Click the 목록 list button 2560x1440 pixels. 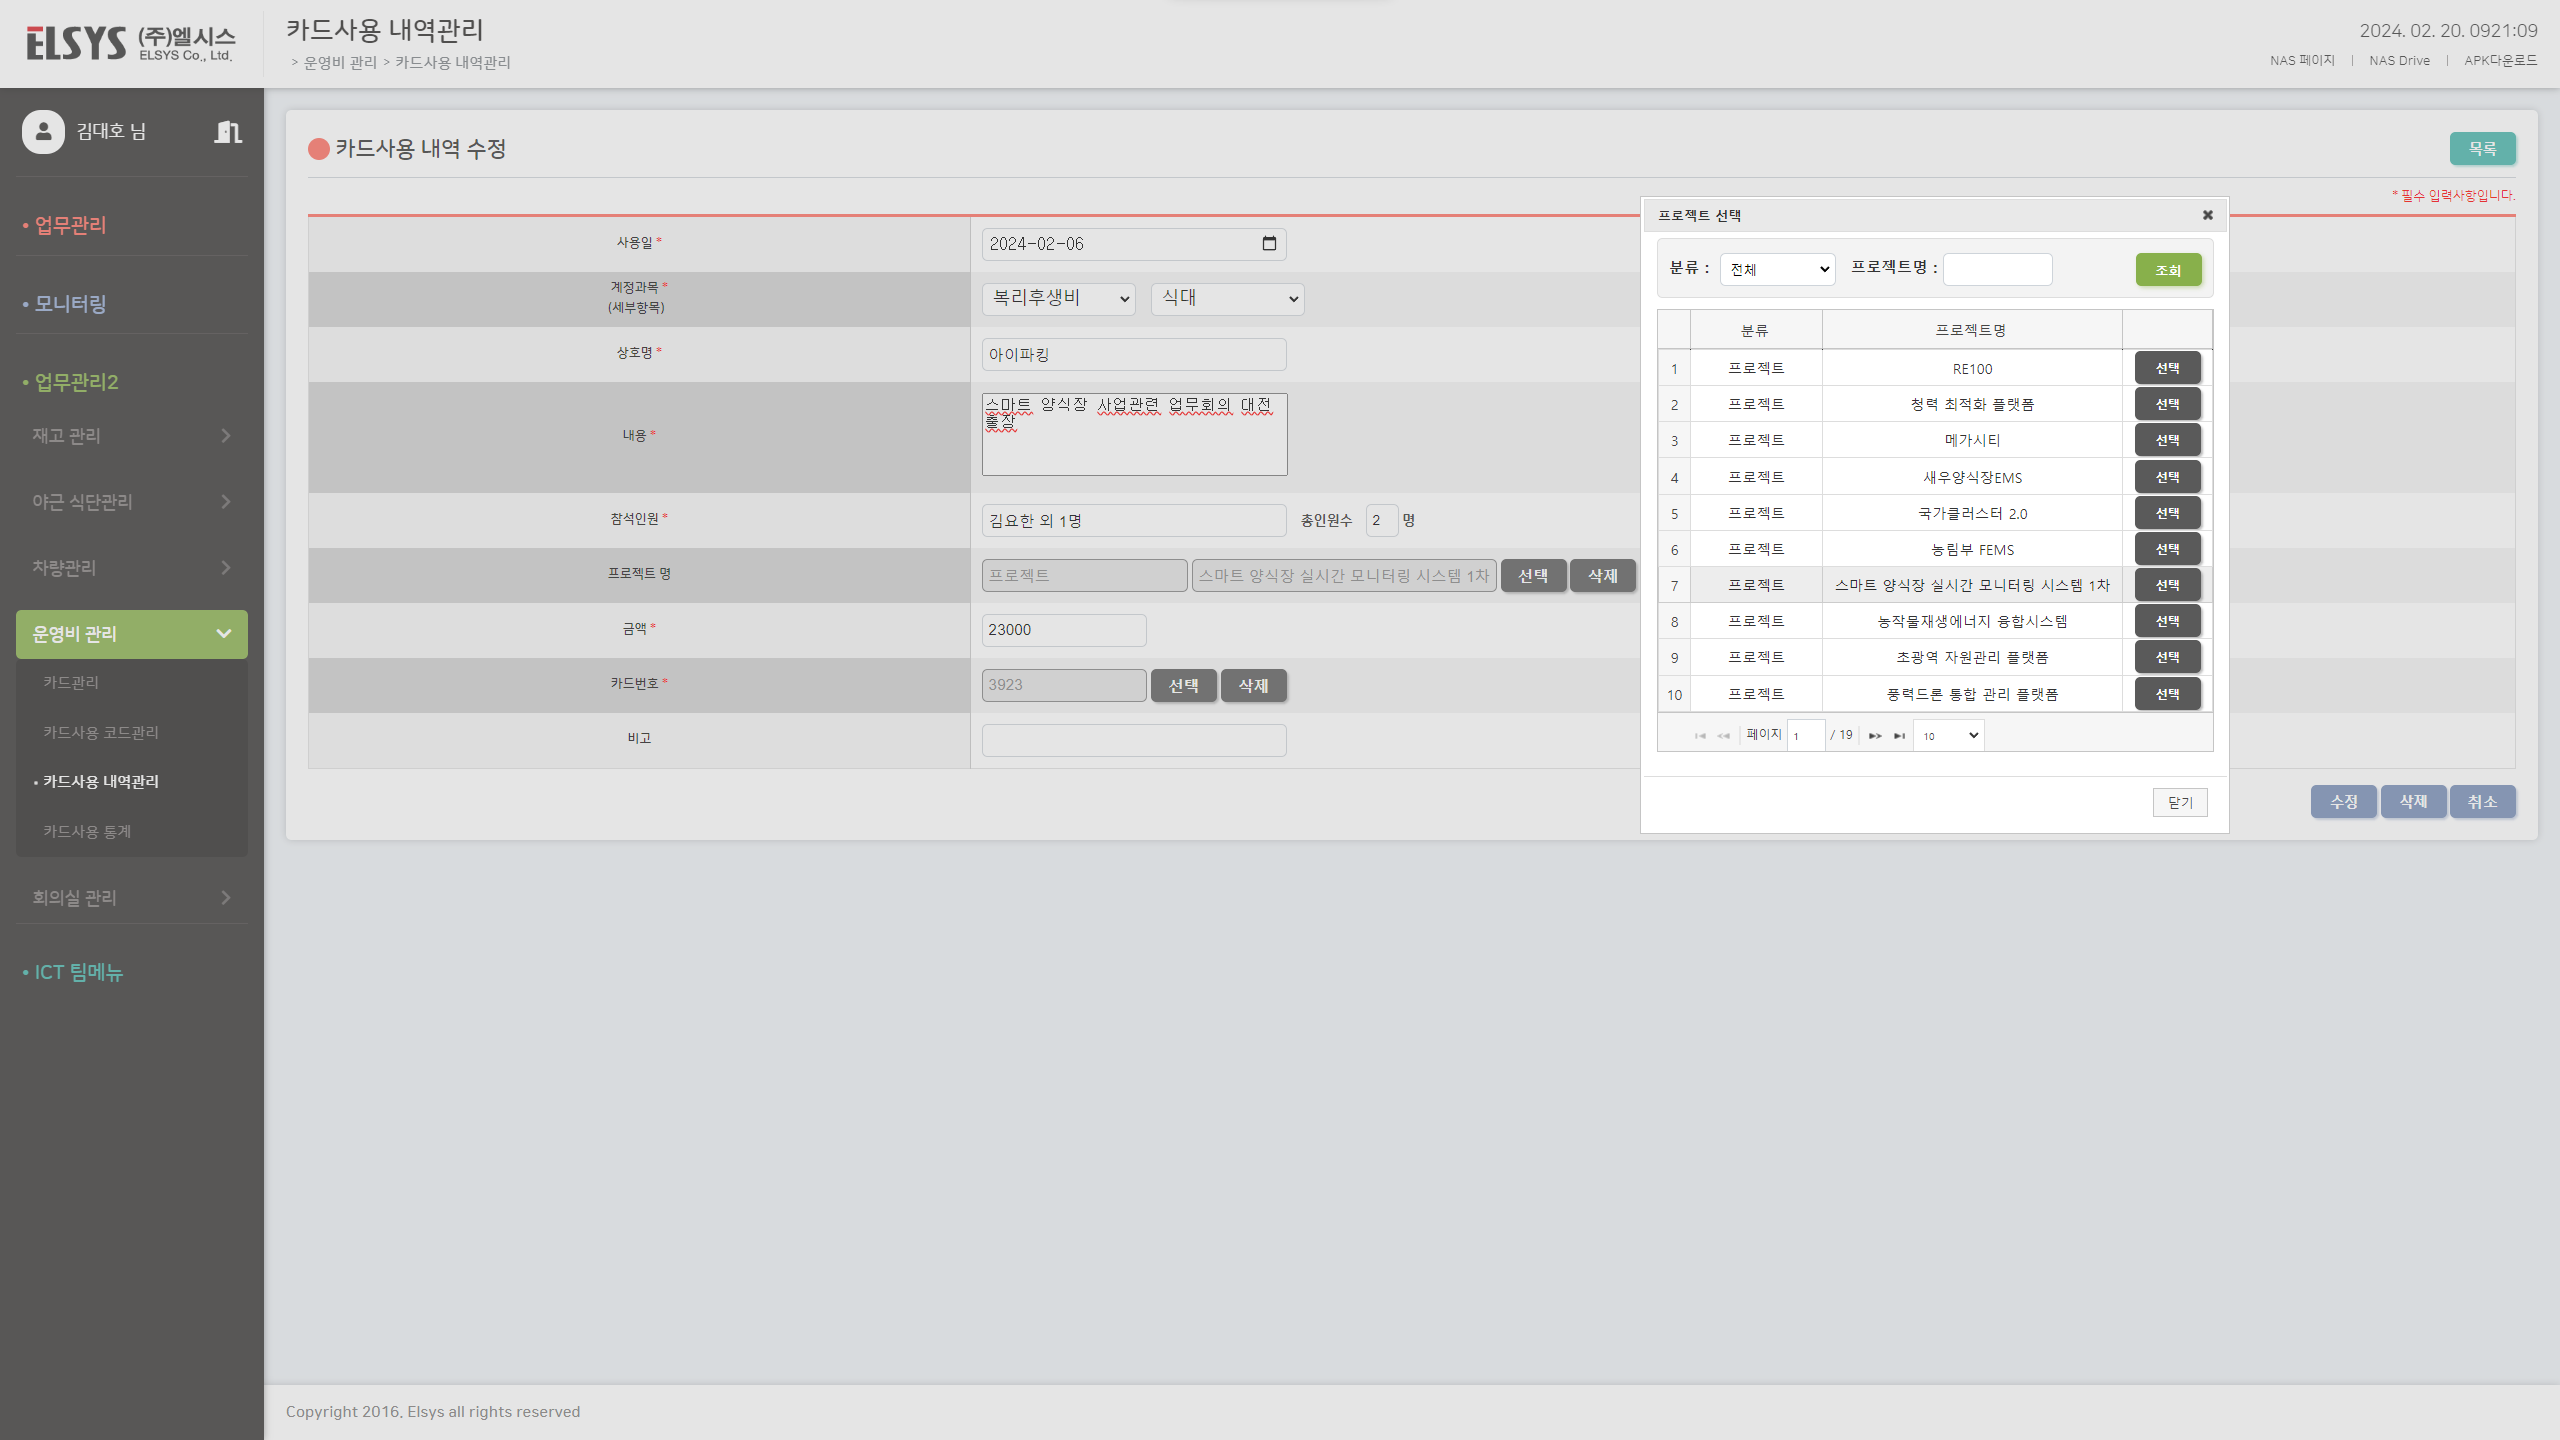[2482, 148]
